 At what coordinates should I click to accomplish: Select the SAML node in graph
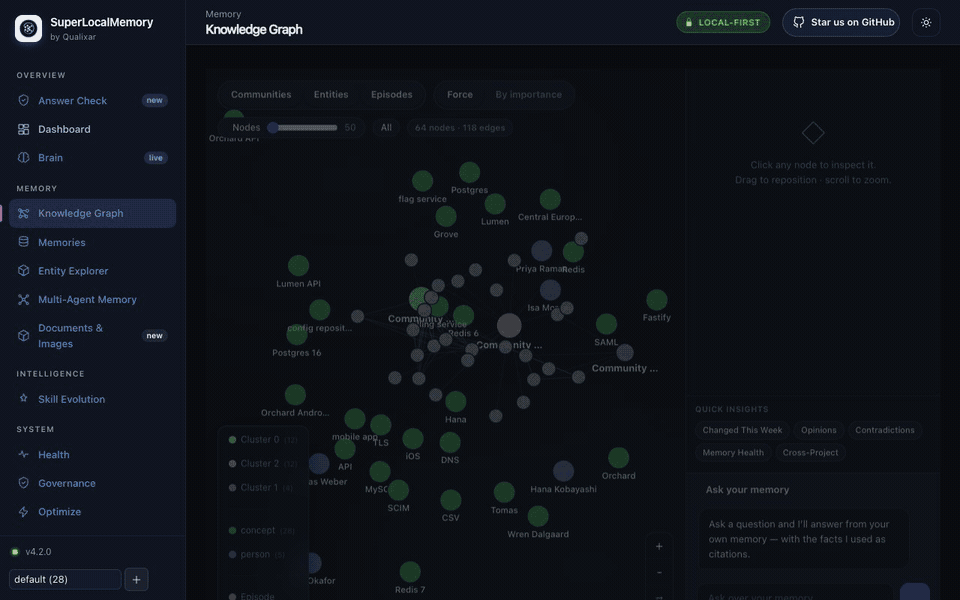tap(606, 324)
